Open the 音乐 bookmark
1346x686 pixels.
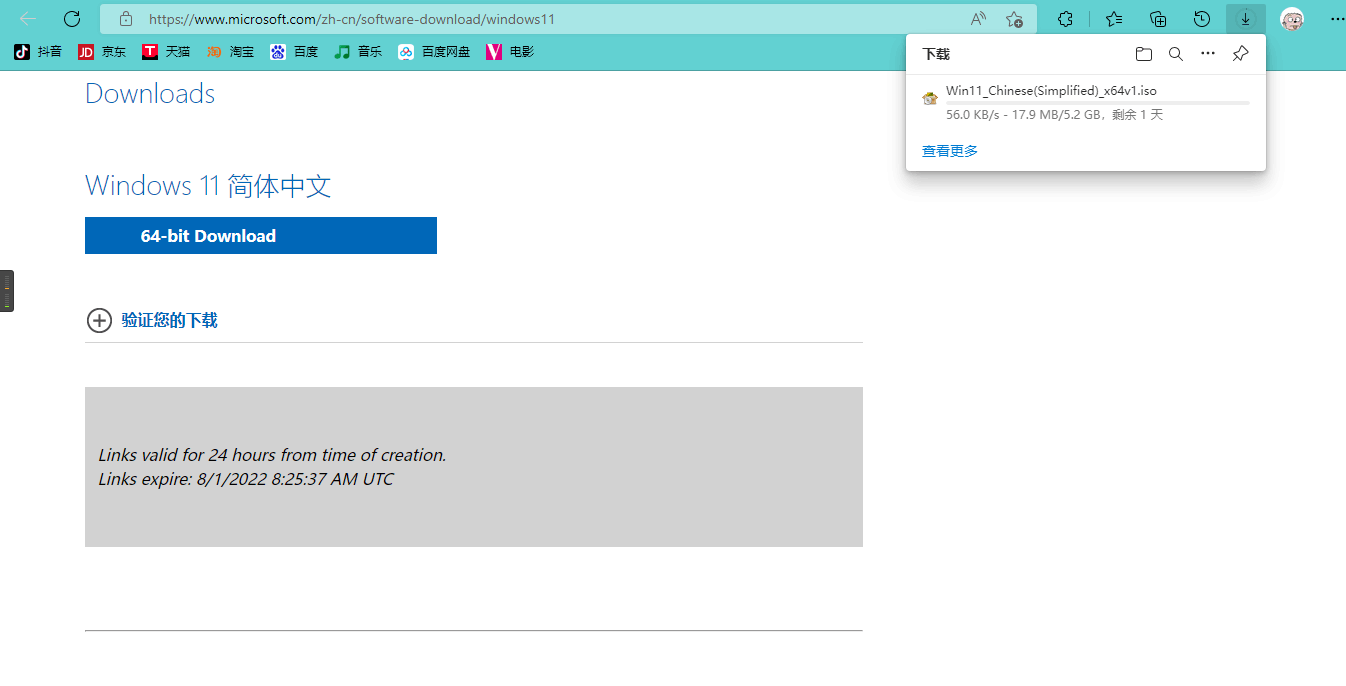[358, 51]
